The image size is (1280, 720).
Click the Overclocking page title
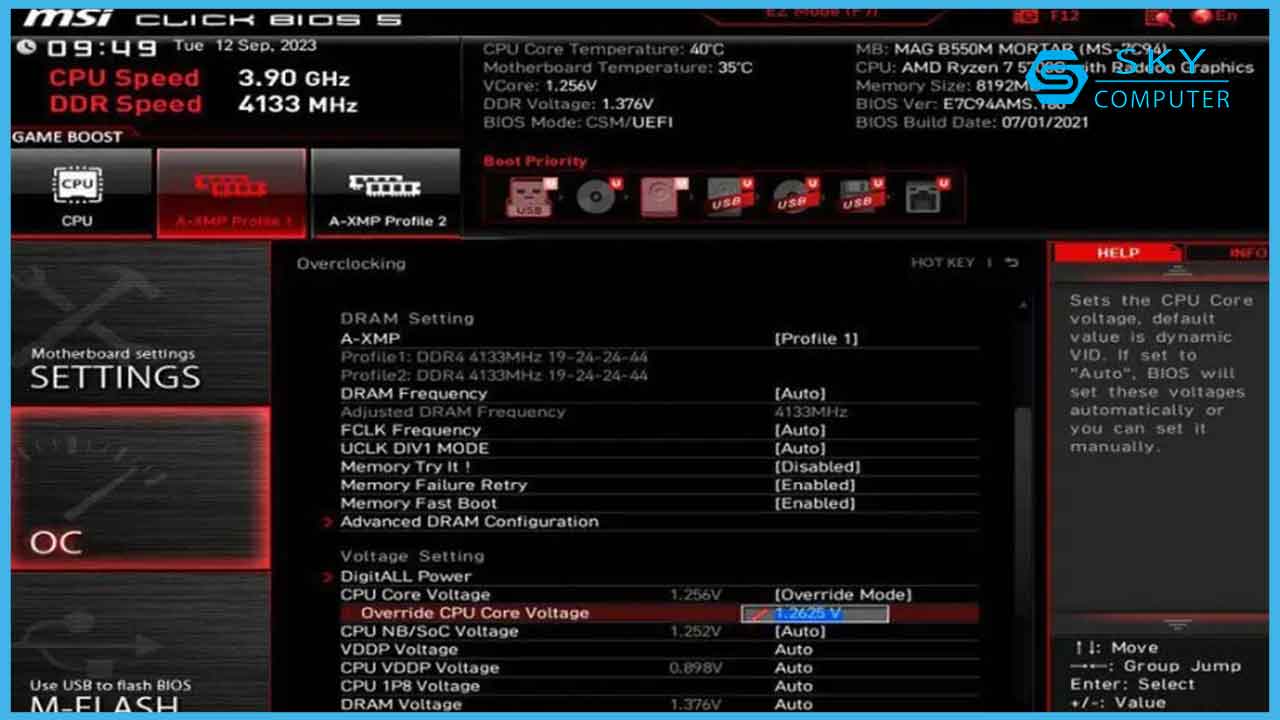[x=351, y=264]
